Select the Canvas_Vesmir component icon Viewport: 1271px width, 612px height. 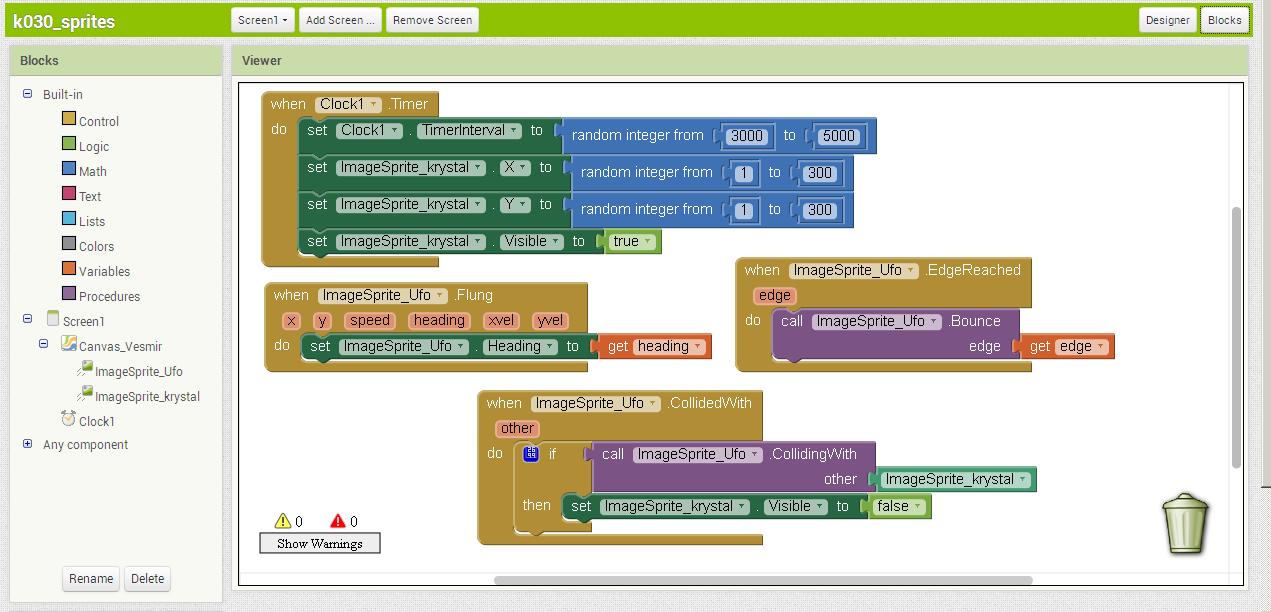click(69, 344)
